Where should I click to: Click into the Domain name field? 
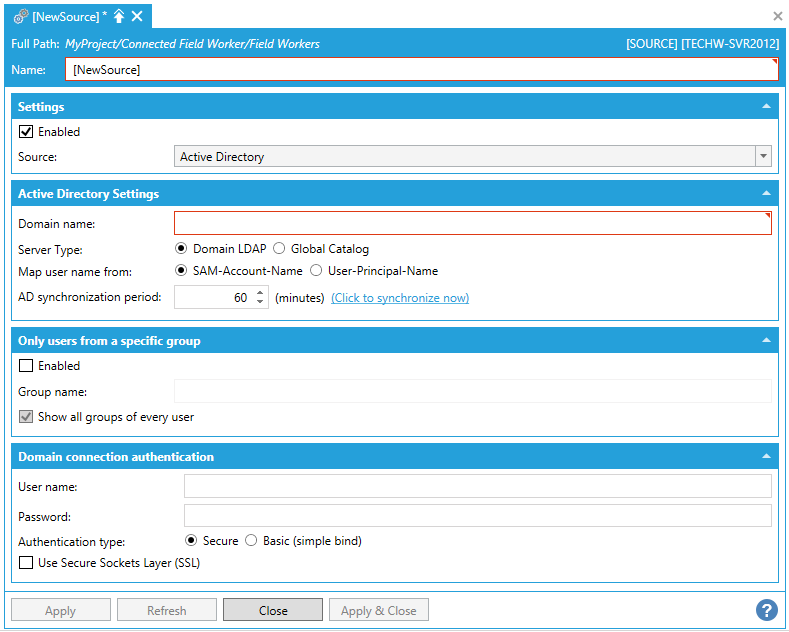pyautogui.click(x=472, y=223)
